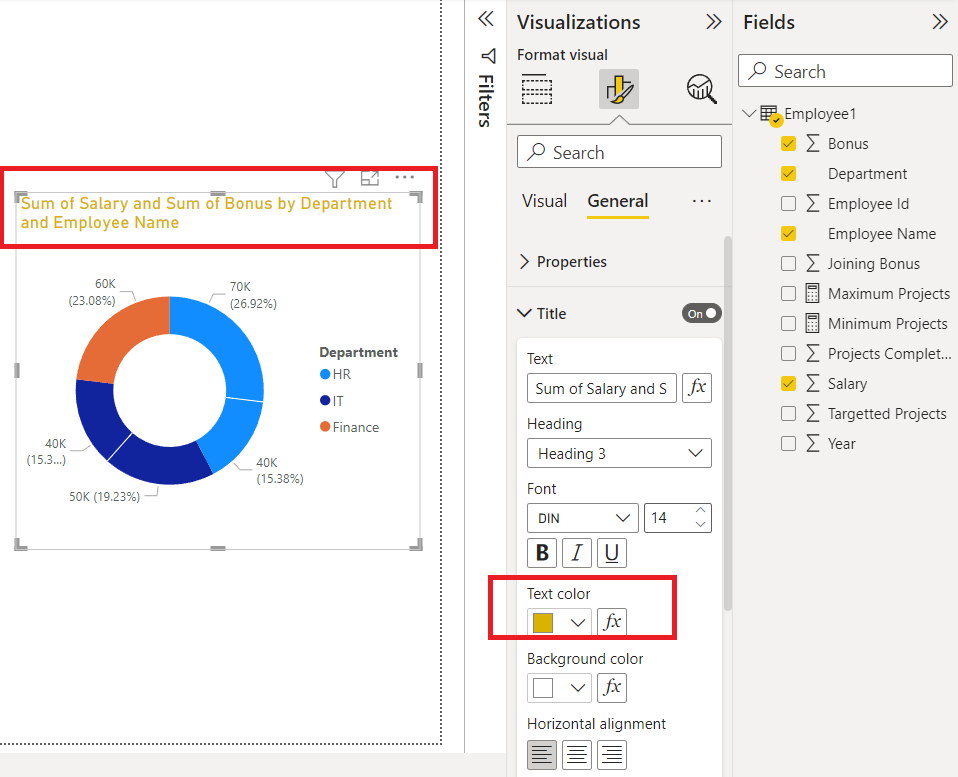Click the 70K (26.92%) data label

pyautogui.click(x=253, y=295)
